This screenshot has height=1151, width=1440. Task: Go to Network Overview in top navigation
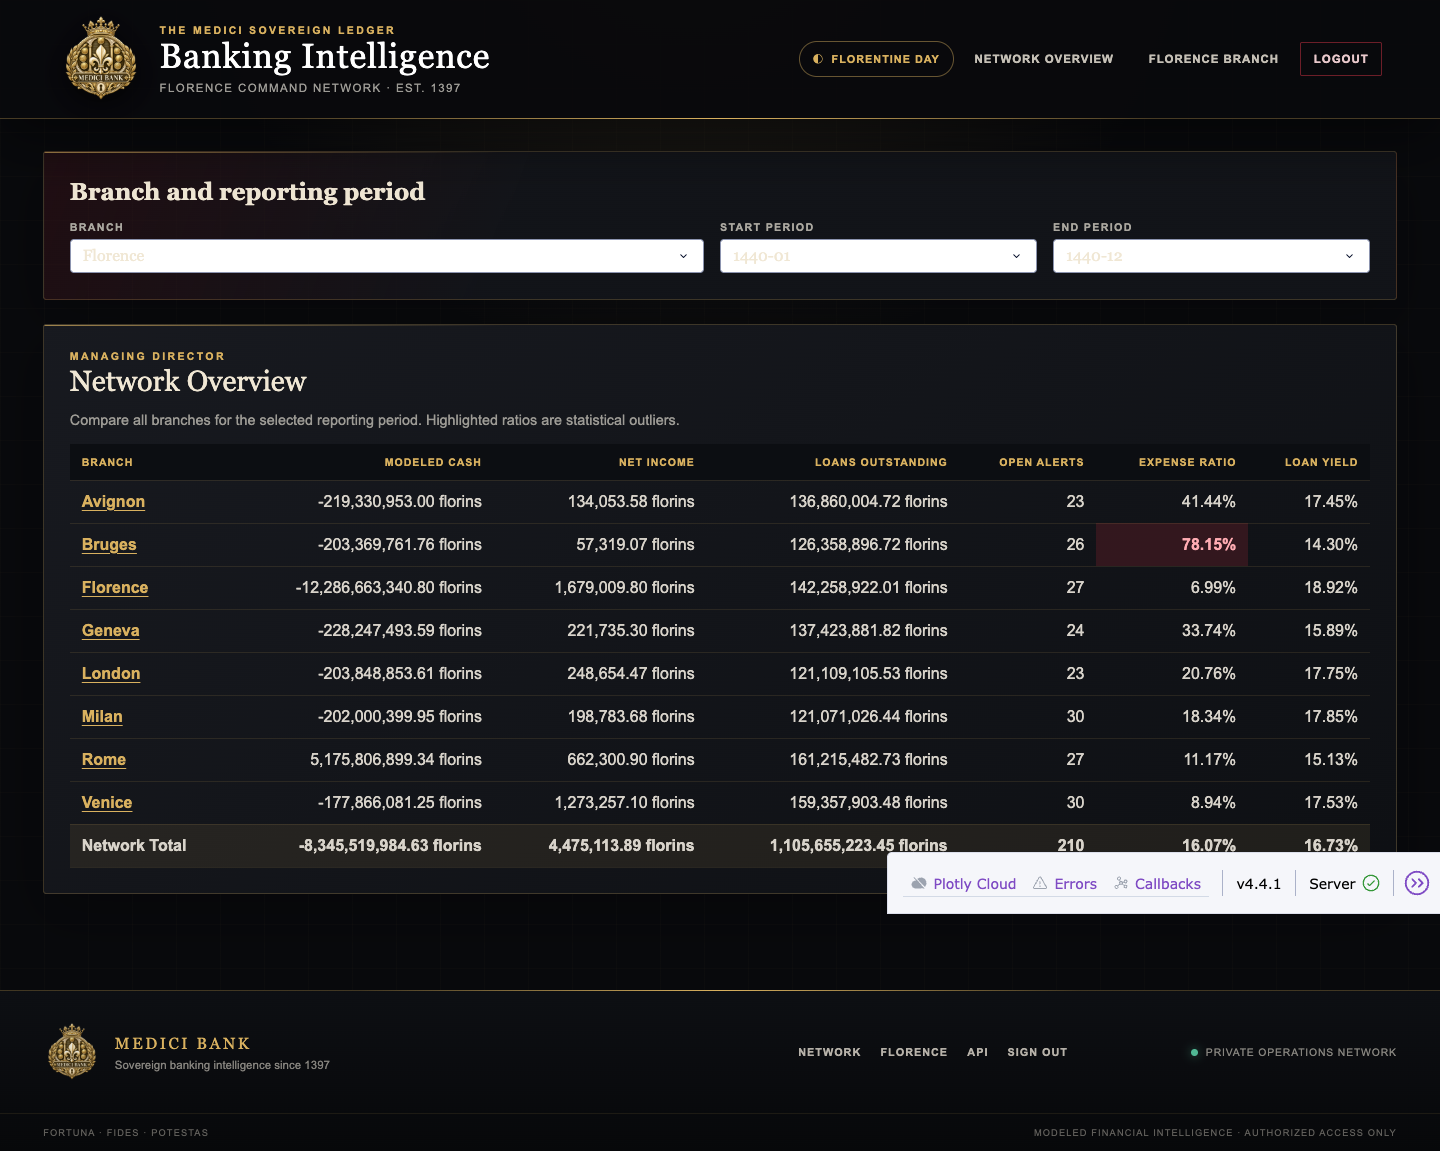pyautogui.click(x=1044, y=59)
